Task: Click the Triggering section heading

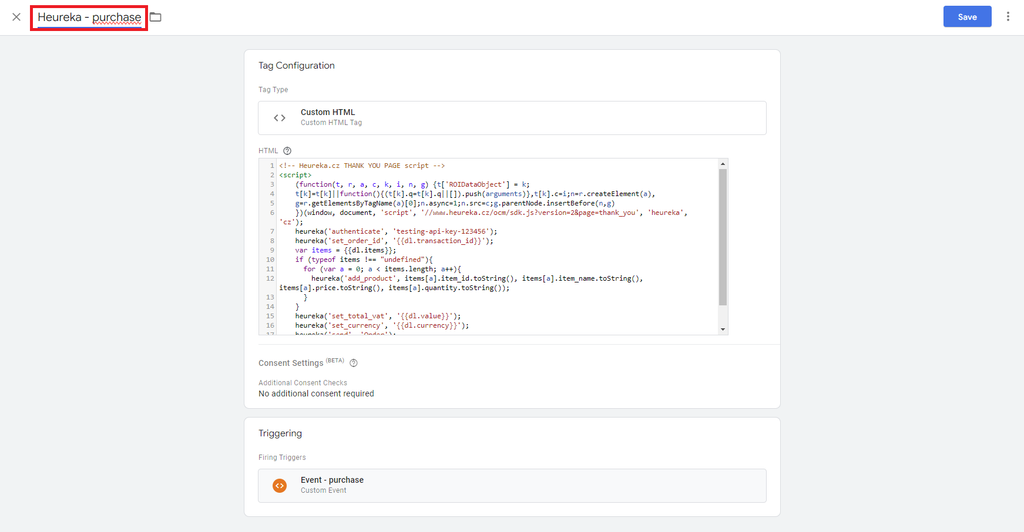Action: coord(280,433)
